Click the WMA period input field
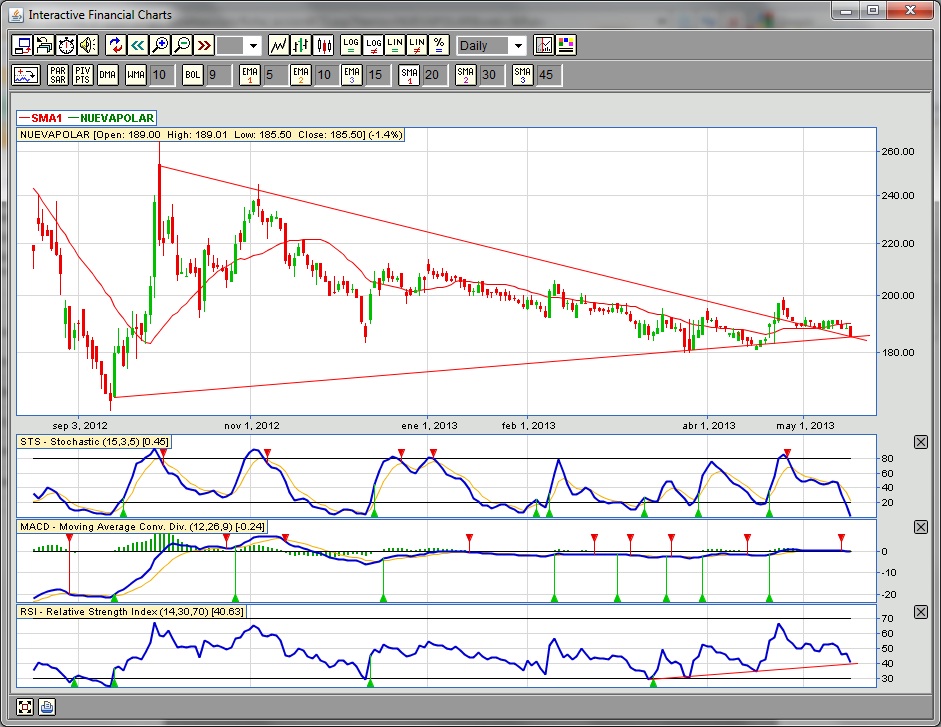The height and width of the screenshot is (727, 941). (x=161, y=75)
